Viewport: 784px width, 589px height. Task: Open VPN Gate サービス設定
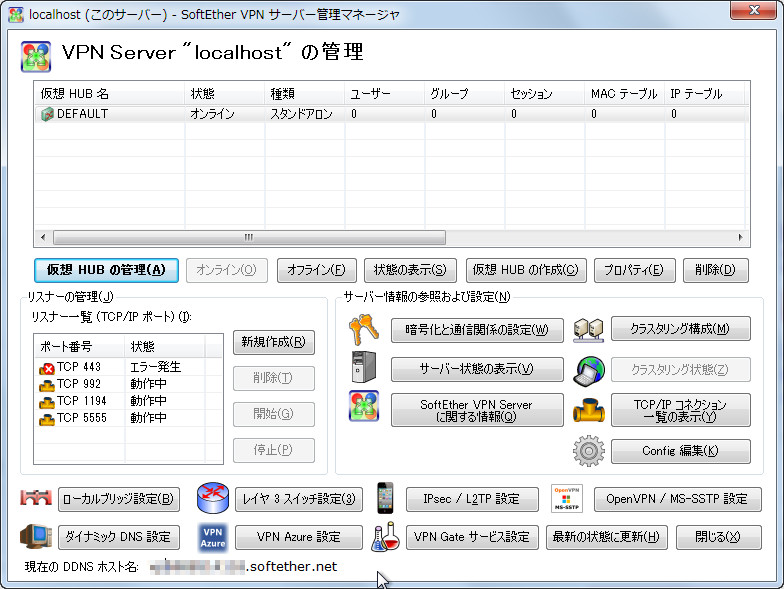click(x=472, y=538)
